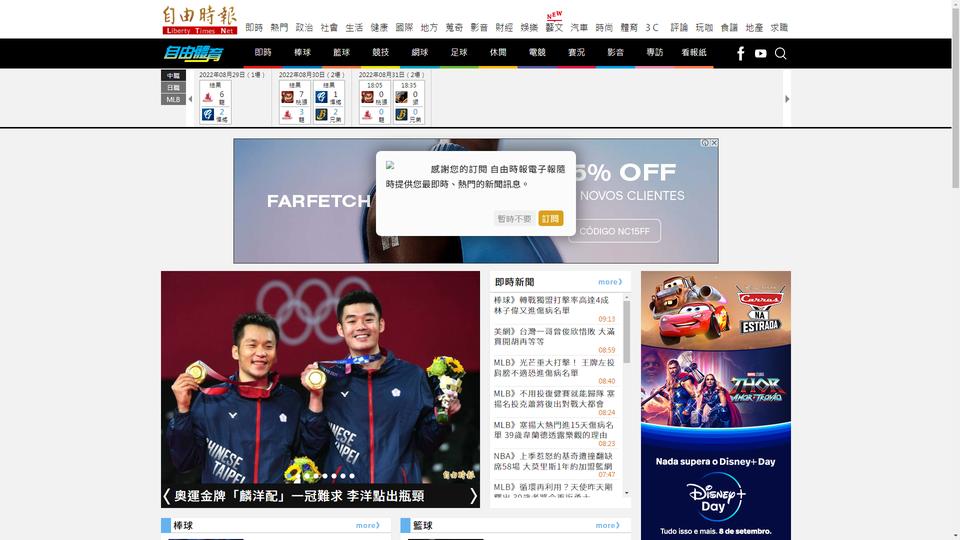Click more link beside 棒球 section
The height and width of the screenshot is (540, 960).
(x=368, y=525)
